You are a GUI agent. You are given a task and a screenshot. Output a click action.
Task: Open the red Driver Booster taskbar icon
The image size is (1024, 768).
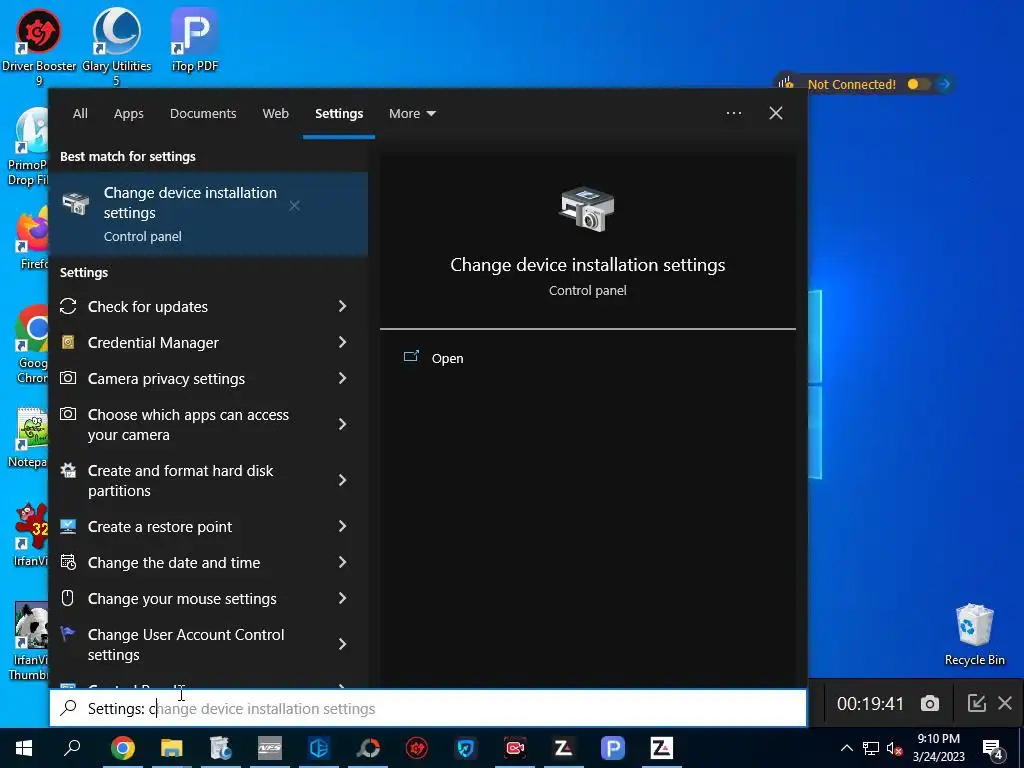[417, 748]
